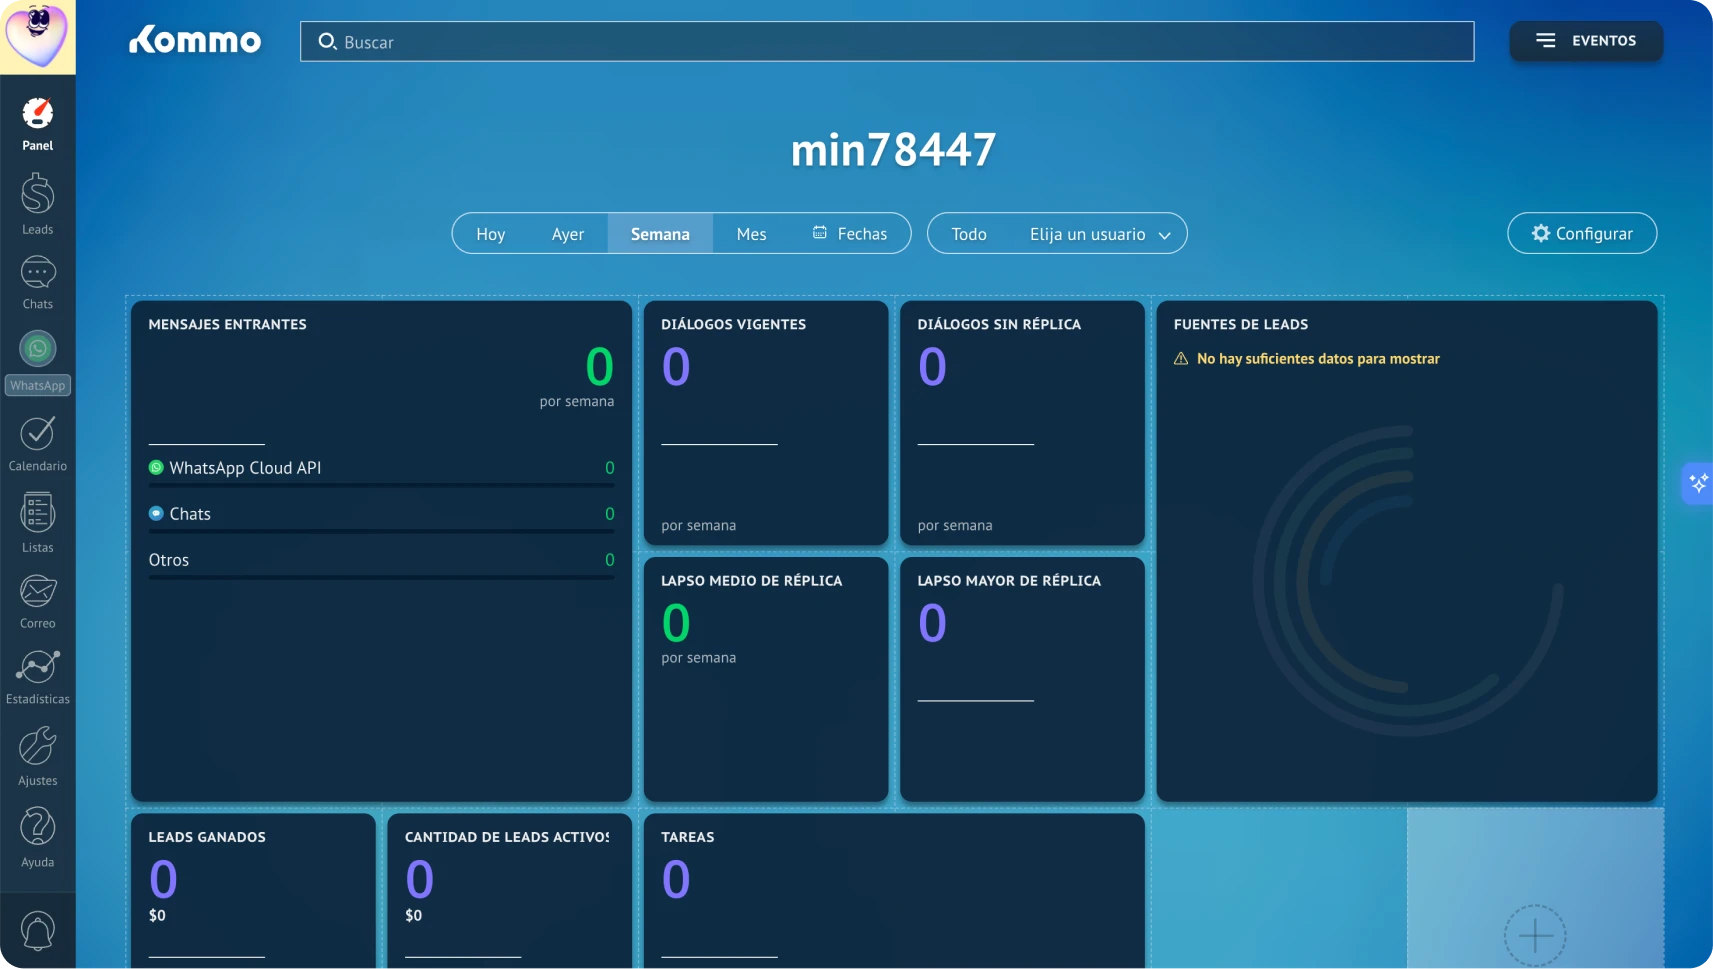
Task: Focus the Buscar search field
Action: [x=887, y=41]
